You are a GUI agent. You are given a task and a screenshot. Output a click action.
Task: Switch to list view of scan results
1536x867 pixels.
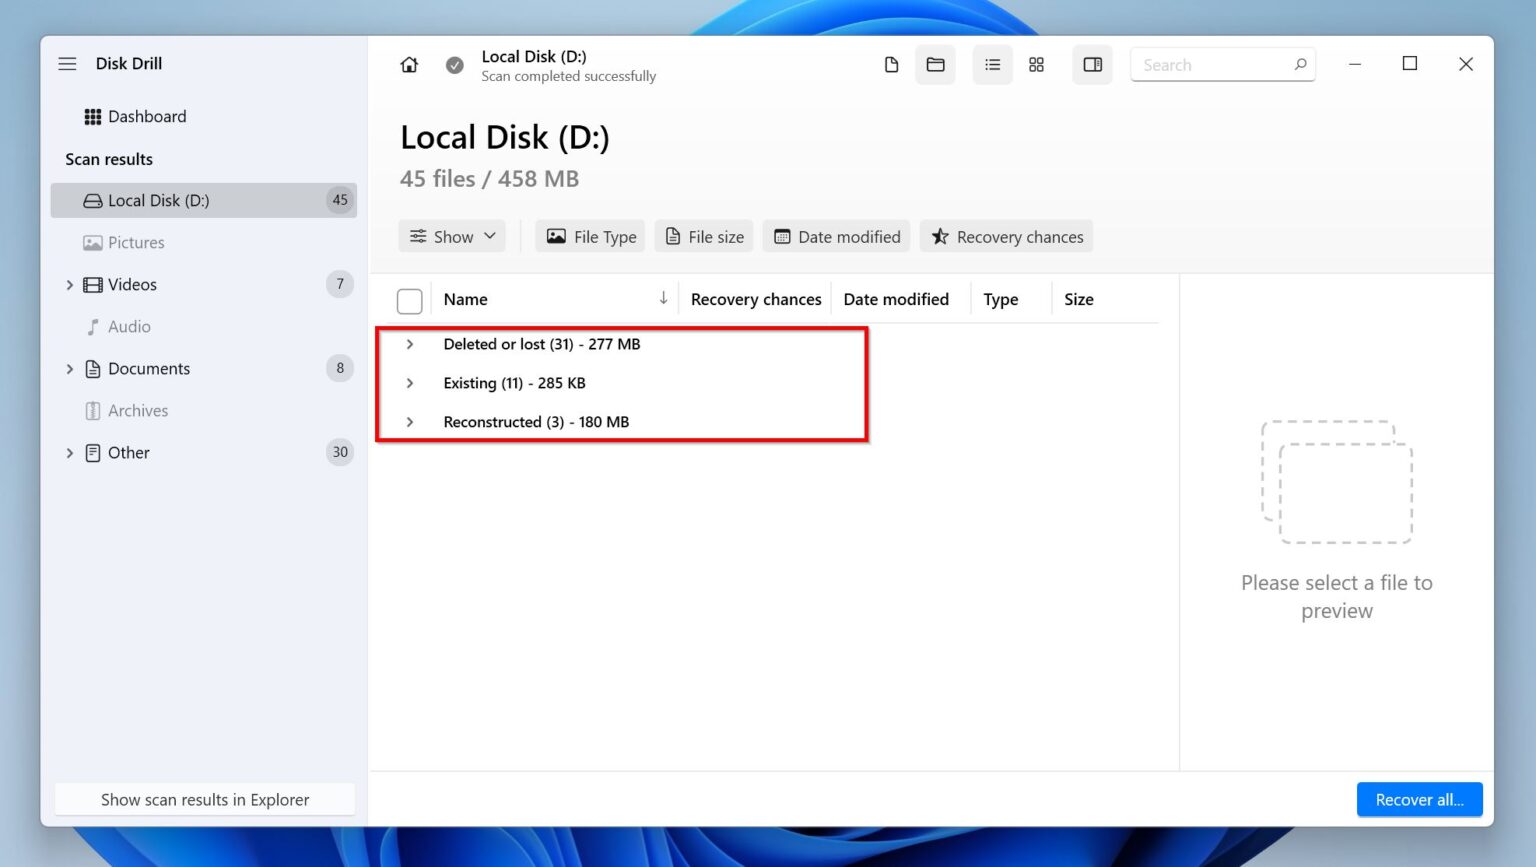pos(992,64)
